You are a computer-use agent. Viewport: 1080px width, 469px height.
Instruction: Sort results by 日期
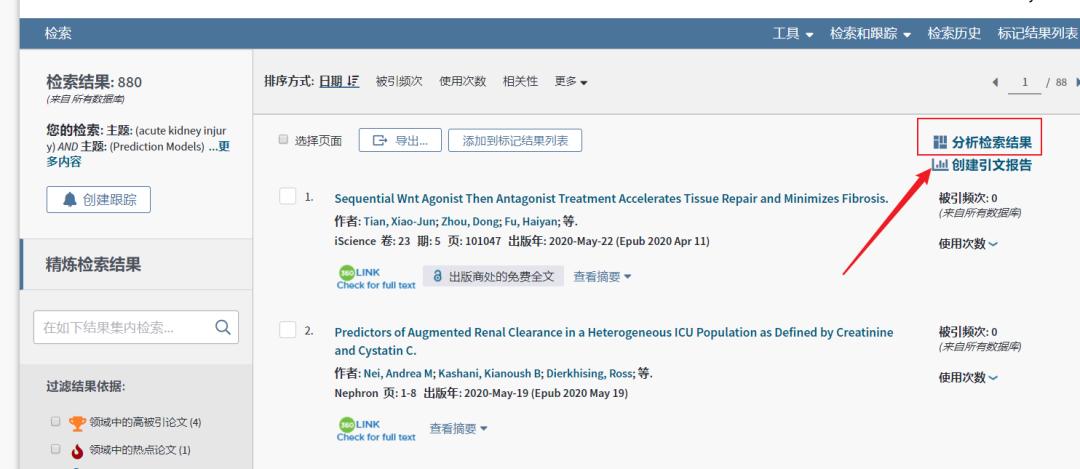339,81
